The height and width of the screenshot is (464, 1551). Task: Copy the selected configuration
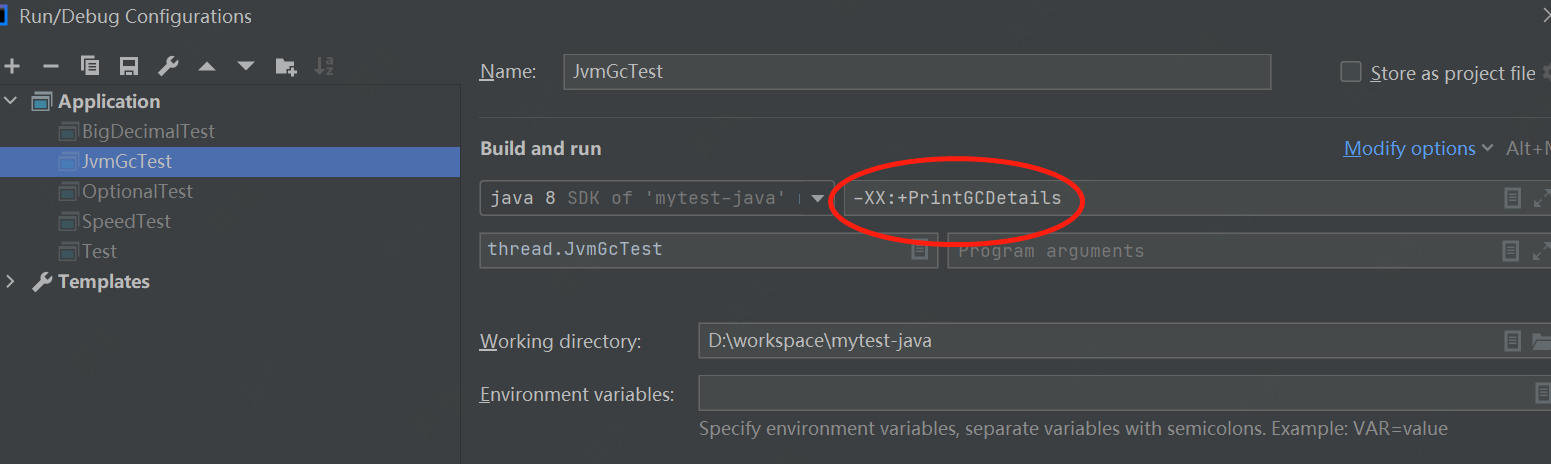click(x=90, y=66)
